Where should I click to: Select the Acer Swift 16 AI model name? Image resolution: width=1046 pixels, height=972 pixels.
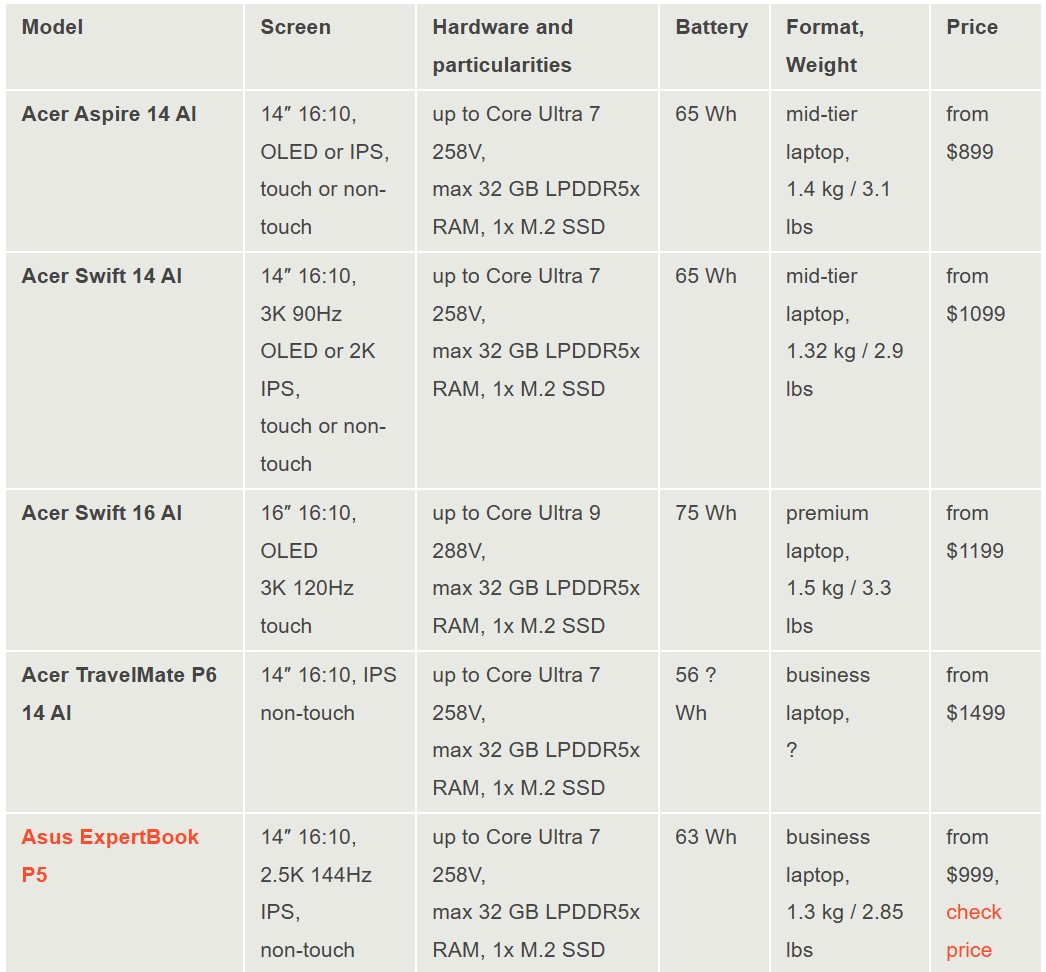(102, 513)
